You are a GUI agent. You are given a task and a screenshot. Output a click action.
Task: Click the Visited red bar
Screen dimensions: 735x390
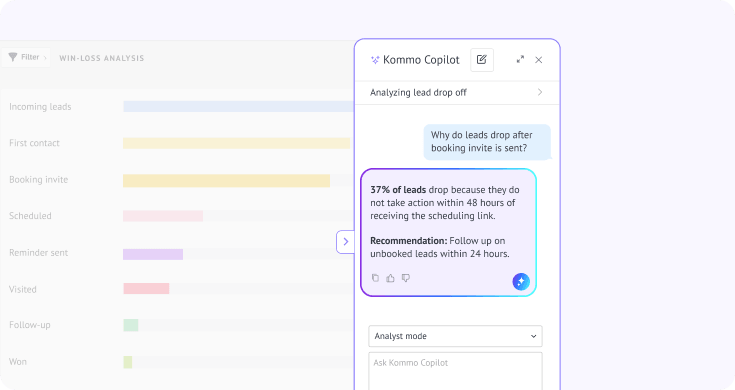[x=146, y=289]
